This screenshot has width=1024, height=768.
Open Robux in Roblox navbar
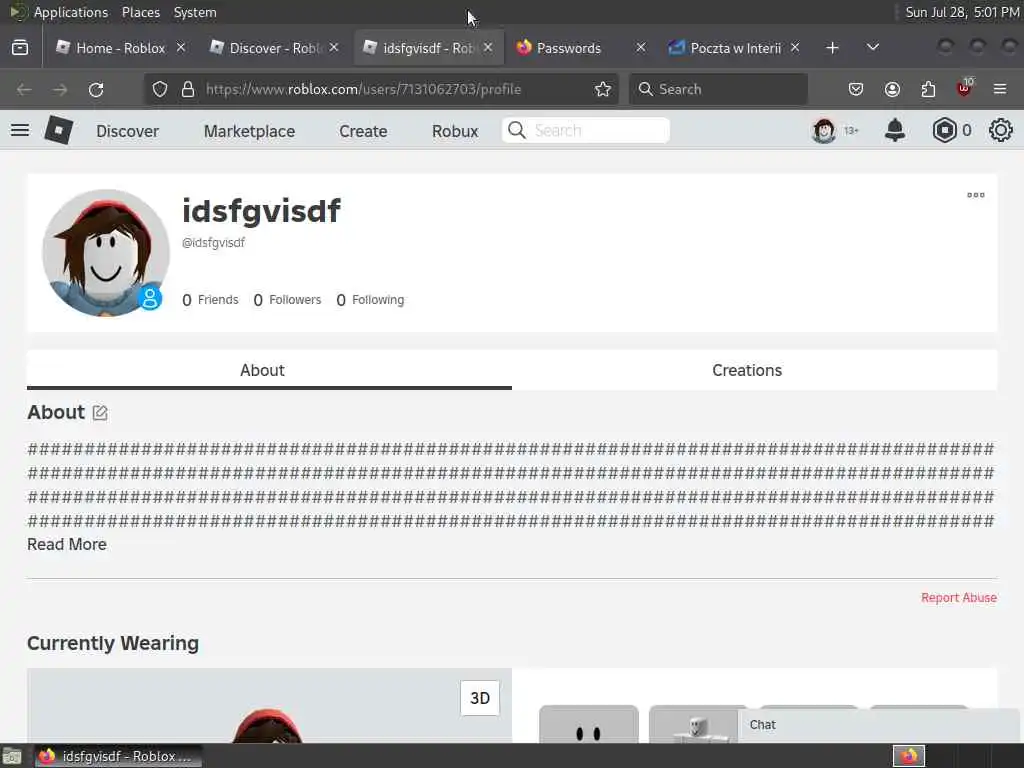455,131
